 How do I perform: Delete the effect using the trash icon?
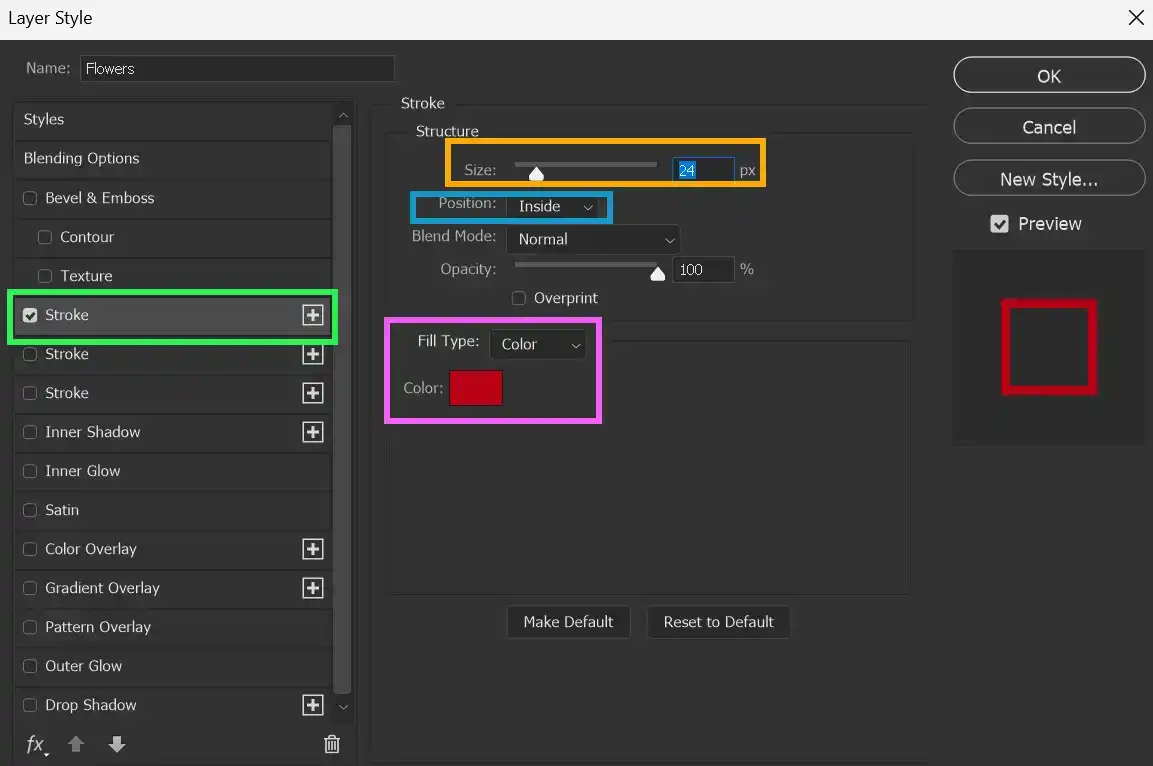332,745
